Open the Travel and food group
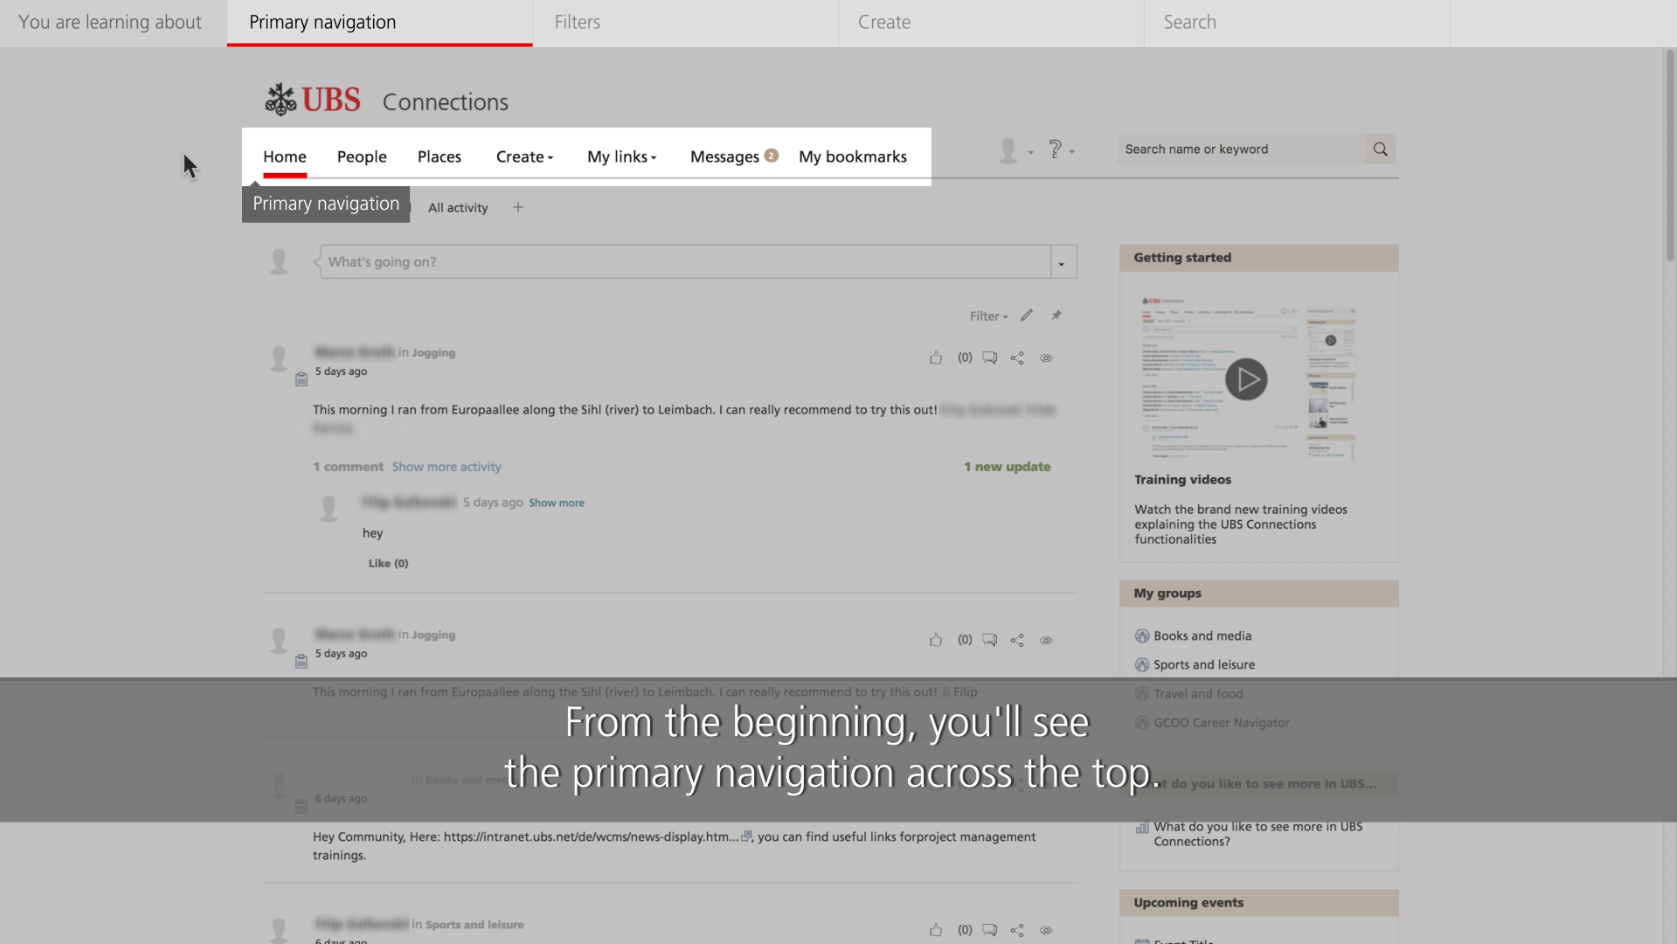The height and width of the screenshot is (944, 1677). (1198, 693)
